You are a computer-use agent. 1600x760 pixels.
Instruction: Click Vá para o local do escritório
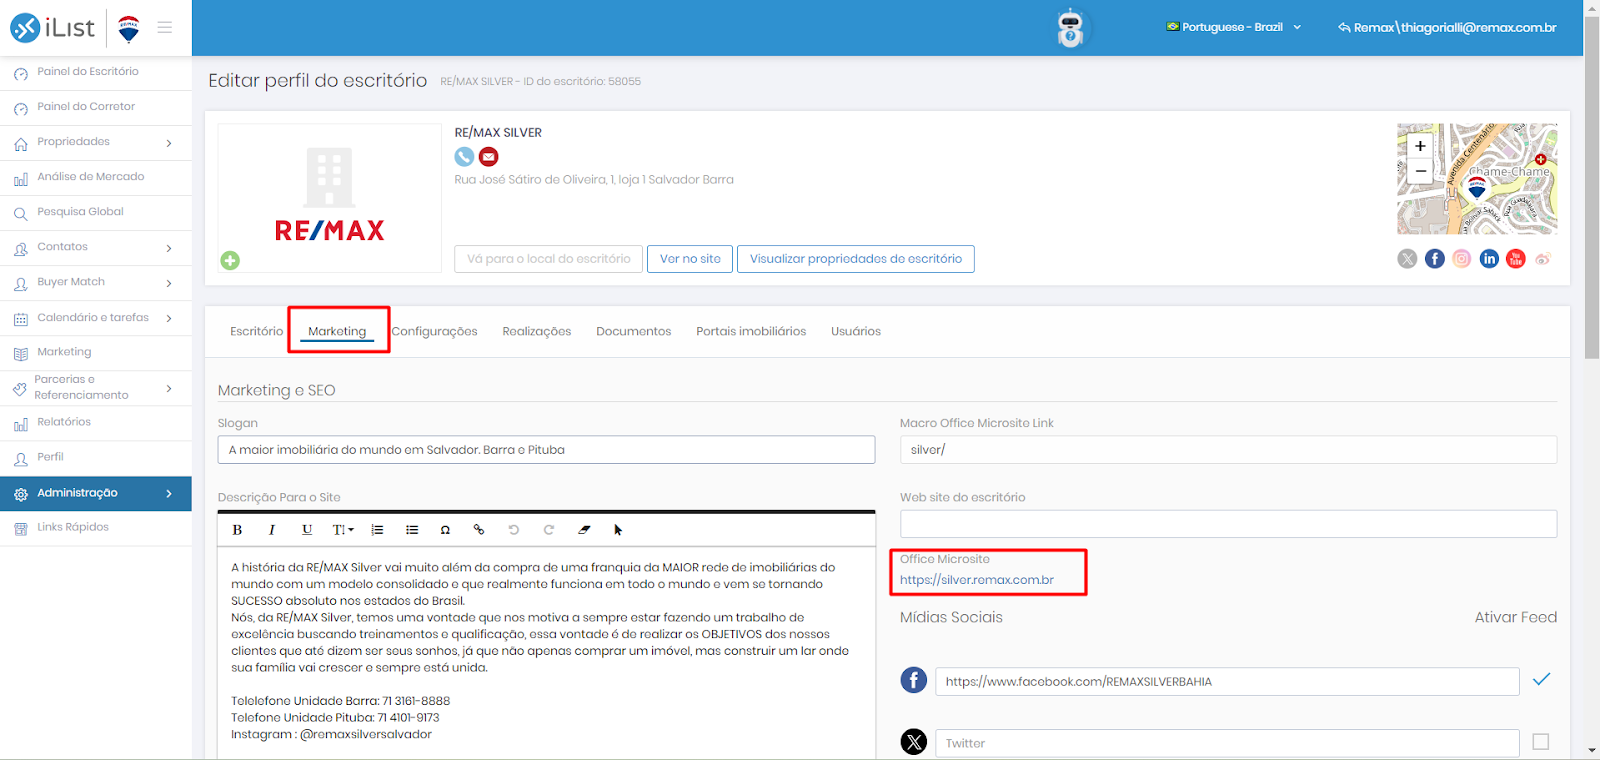pyautogui.click(x=548, y=259)
